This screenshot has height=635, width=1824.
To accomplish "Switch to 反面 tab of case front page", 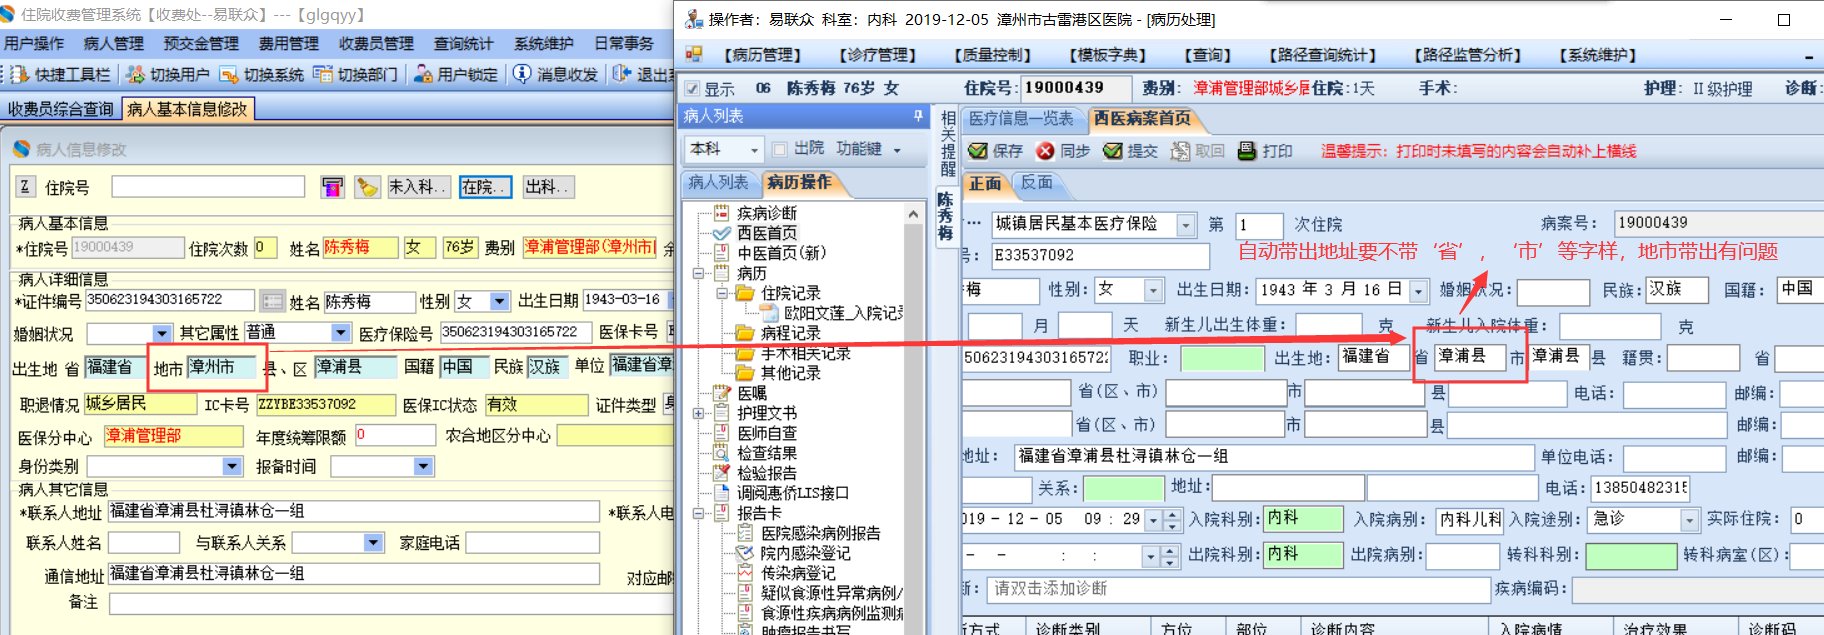I will coord(1037,183).
